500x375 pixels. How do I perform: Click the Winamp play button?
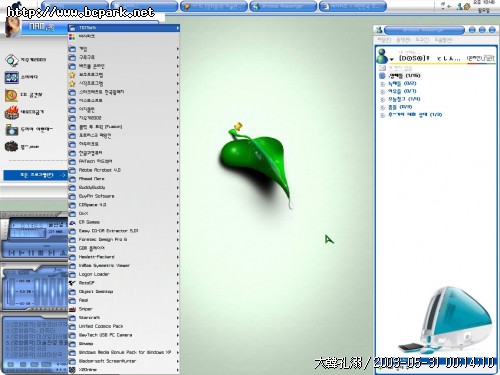pyautogui.click(x=22, y=253)
